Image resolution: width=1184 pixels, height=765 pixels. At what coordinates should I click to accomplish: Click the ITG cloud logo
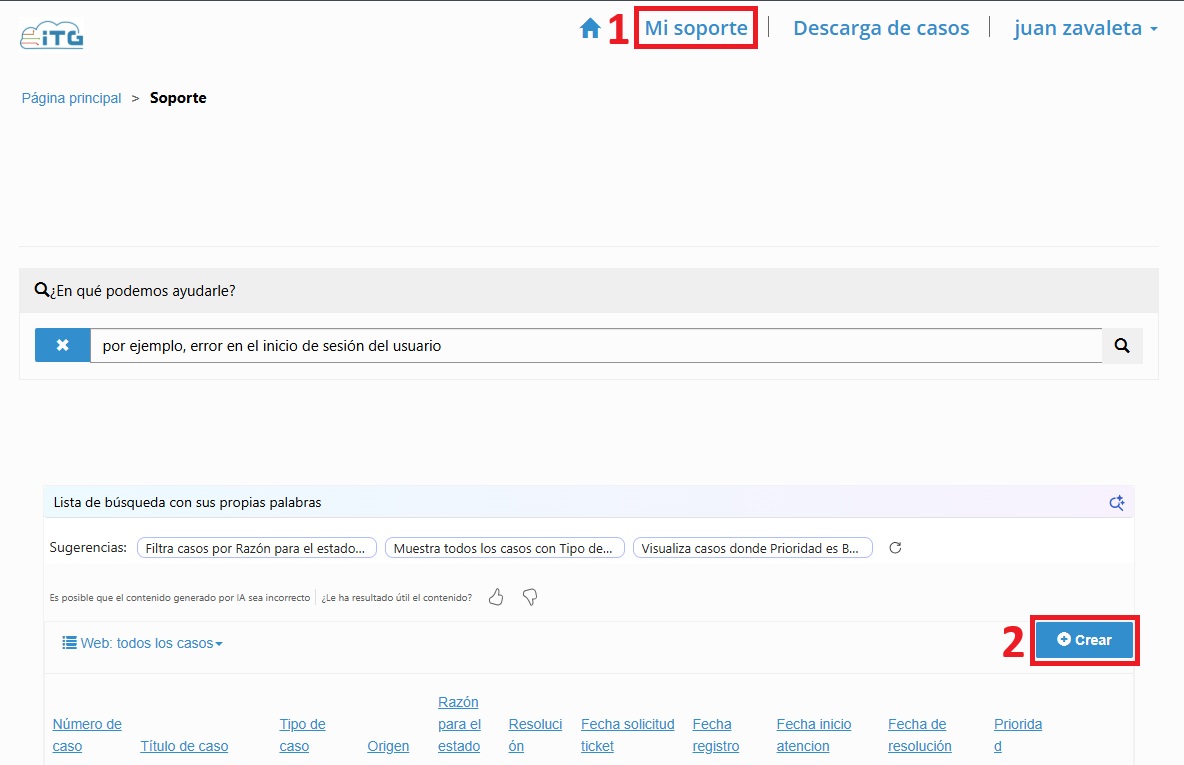[x=52, y=36]
